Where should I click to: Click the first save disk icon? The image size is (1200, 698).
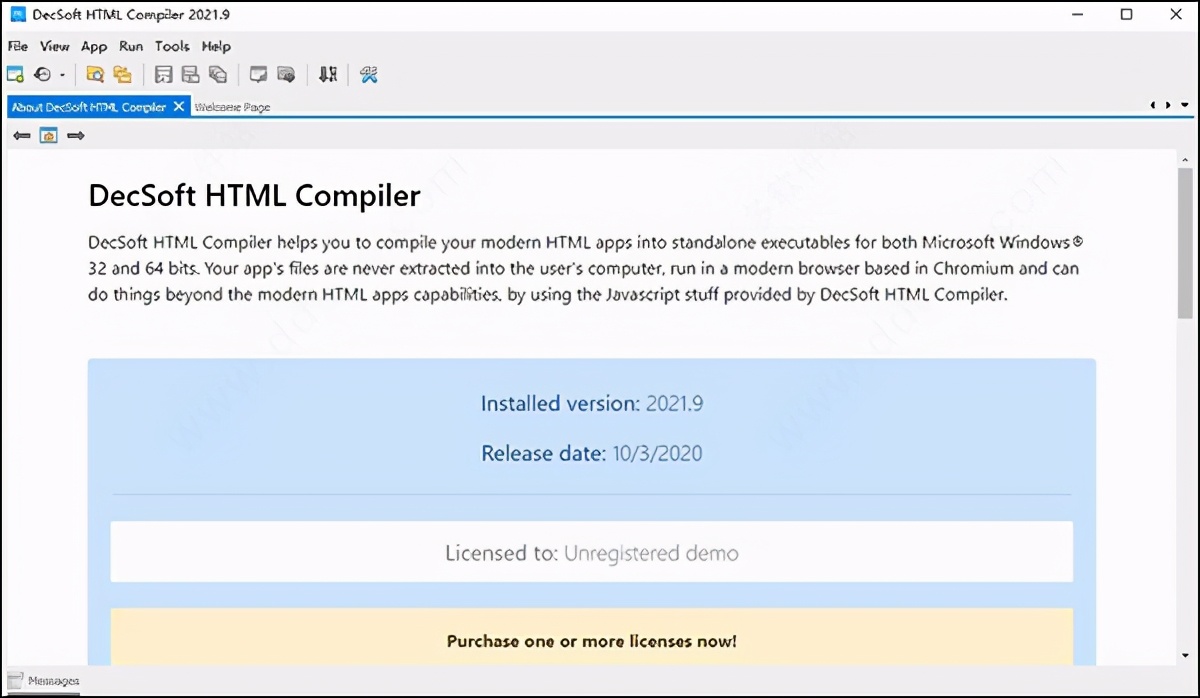(x=164, y=74)
